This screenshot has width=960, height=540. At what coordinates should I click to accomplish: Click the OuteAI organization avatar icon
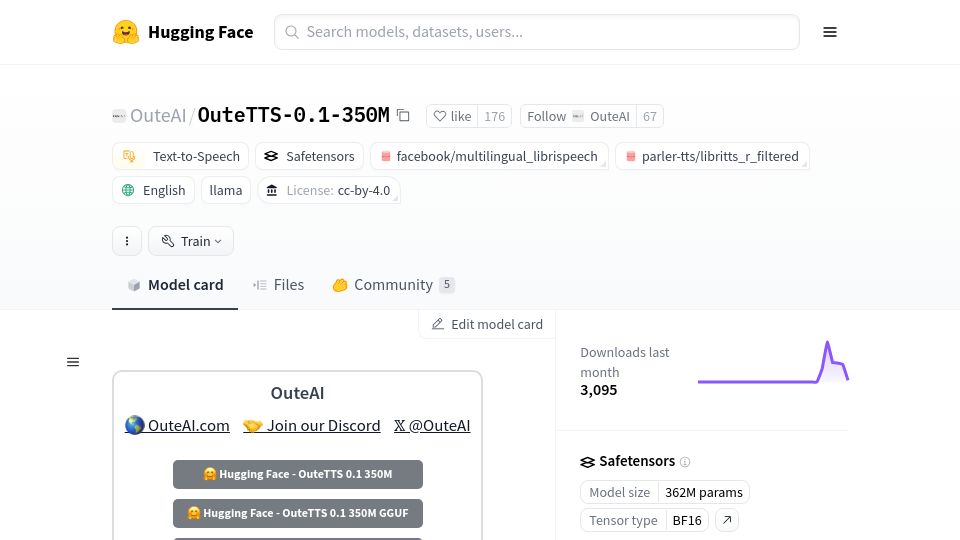[x=119, y=116]
